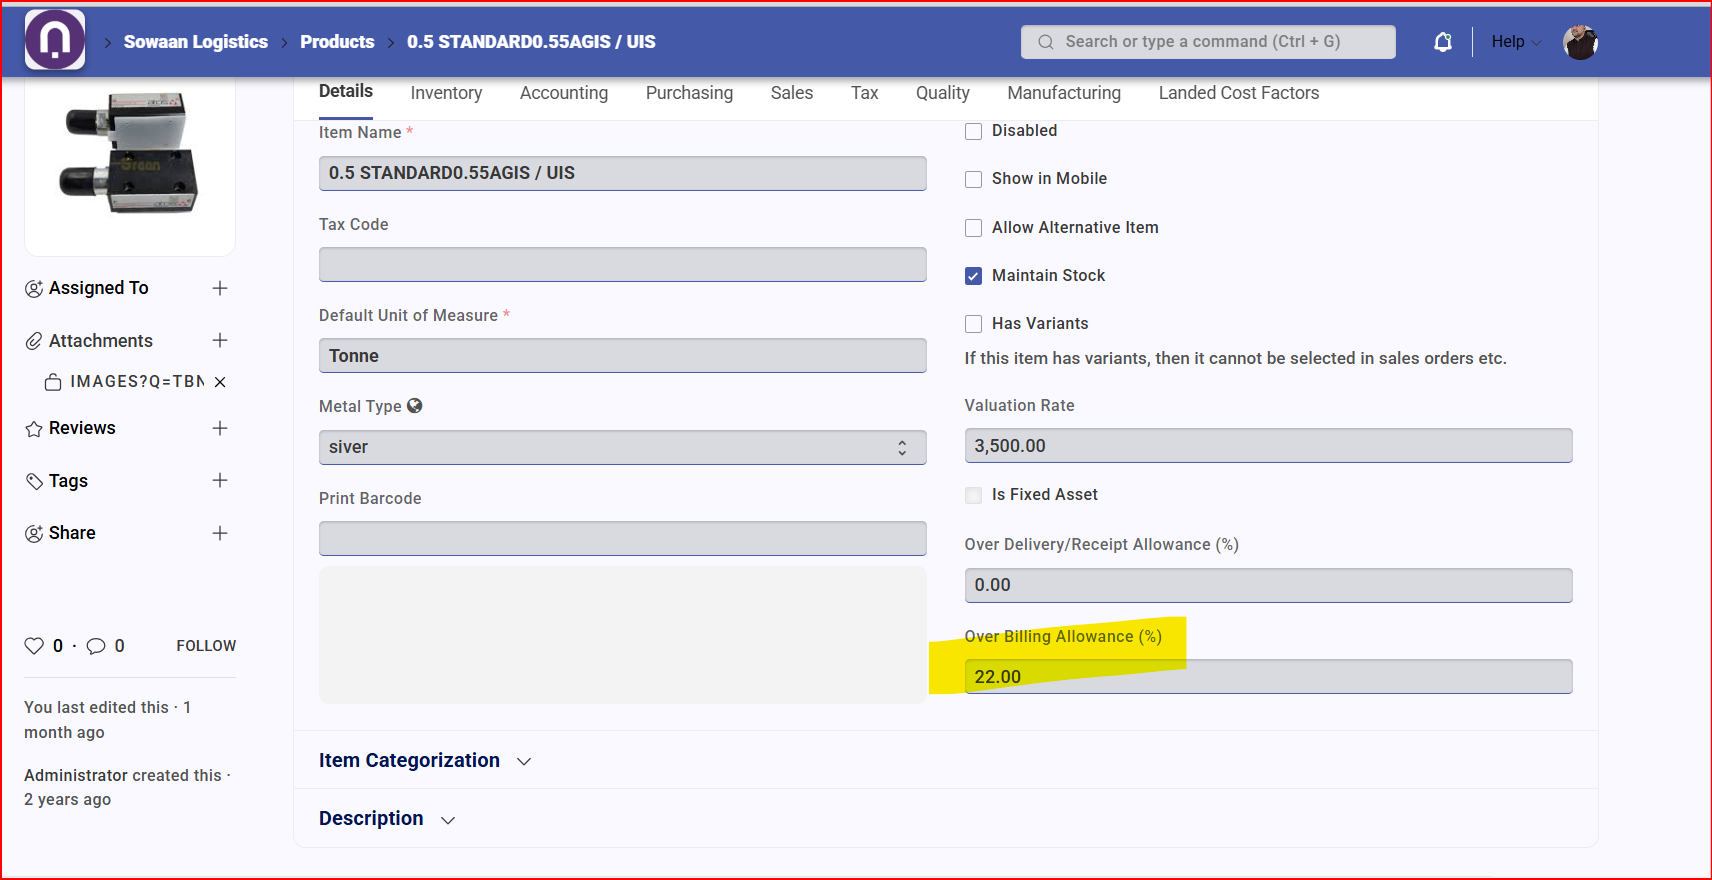Check the Has Variants checkbox
This screenshot has height=880, width=1712.
[973, 324]
